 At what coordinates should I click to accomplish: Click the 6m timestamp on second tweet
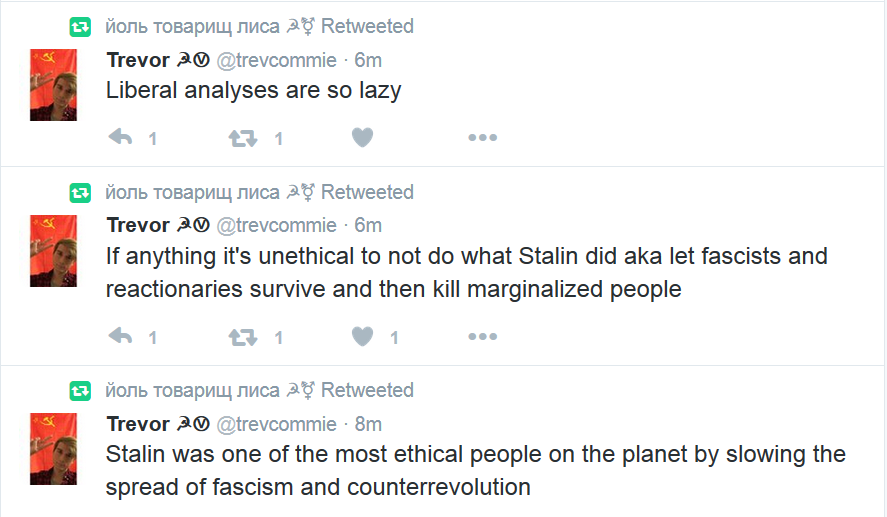click(x=368, y=226)
